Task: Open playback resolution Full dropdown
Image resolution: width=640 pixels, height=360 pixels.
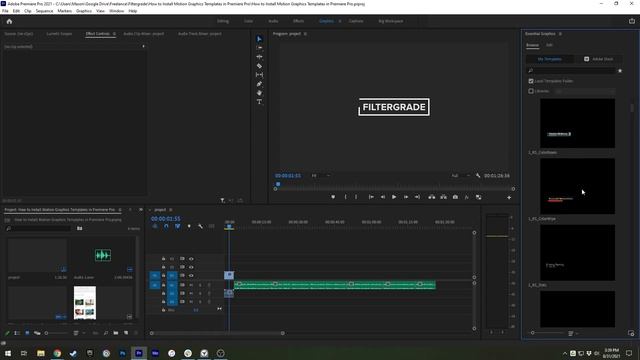Action: click(x=460, y=176)
